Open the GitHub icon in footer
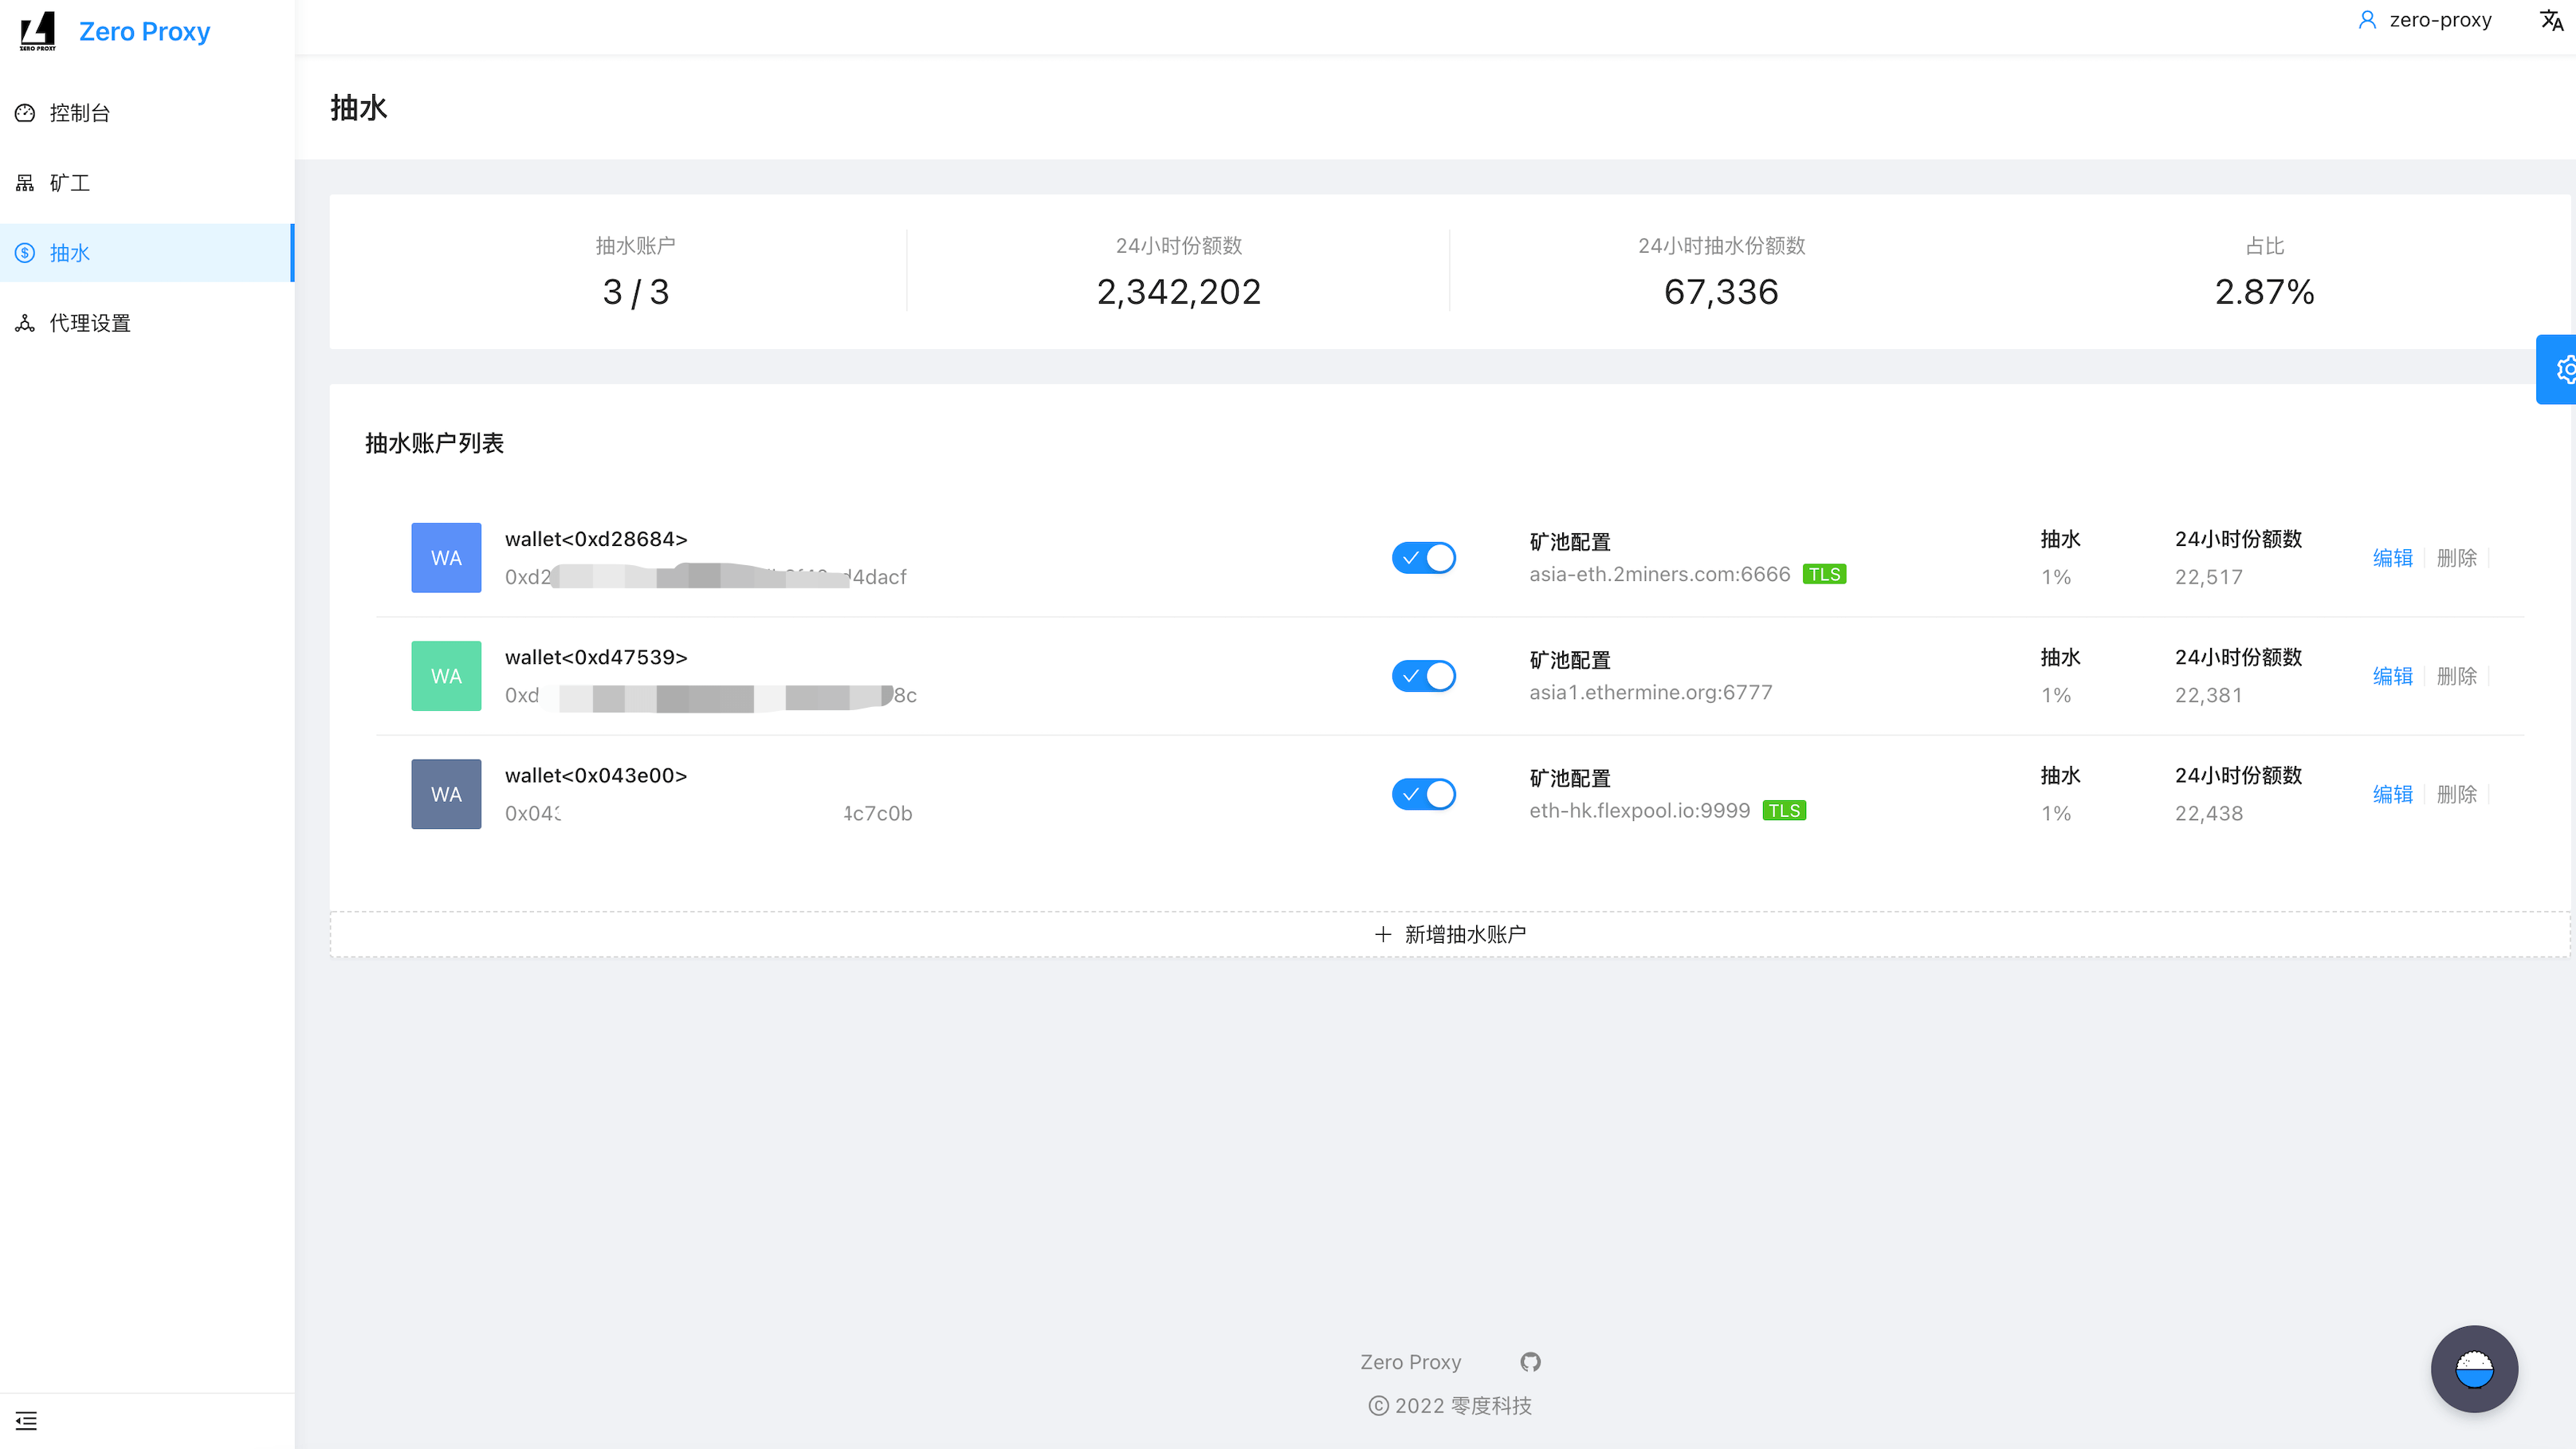Image resolution: width=2576 pixels, height=1449 pixels. 1530,1362
